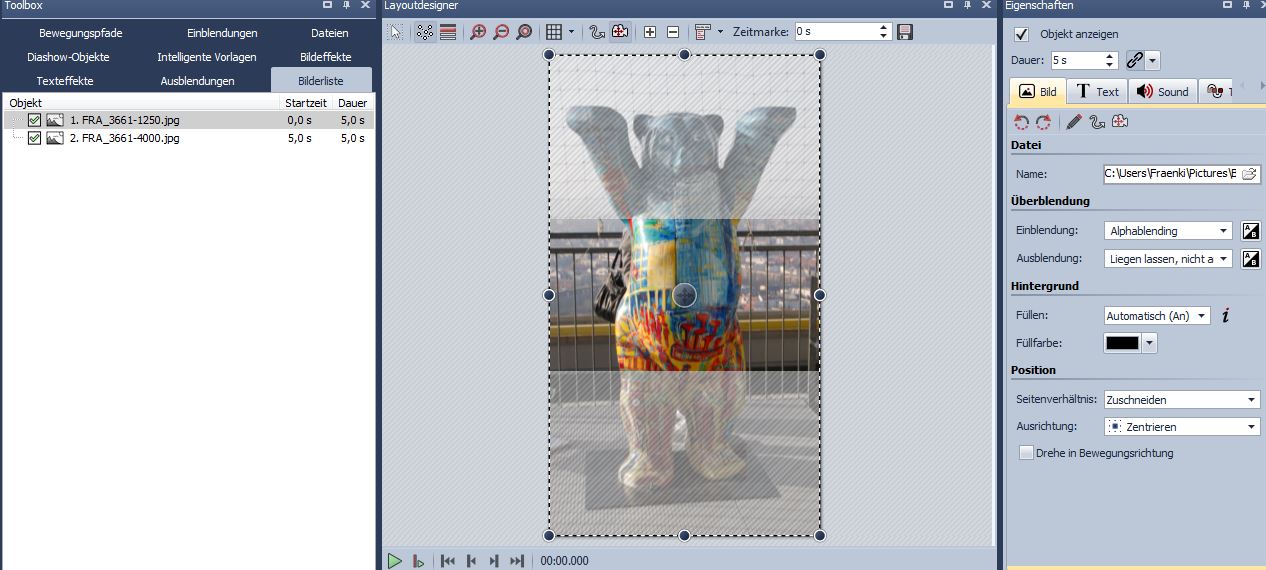Click the pencil edit icon in properties
The image size is (1266, 570).
pyautogui.click(x=1074, y=122)
